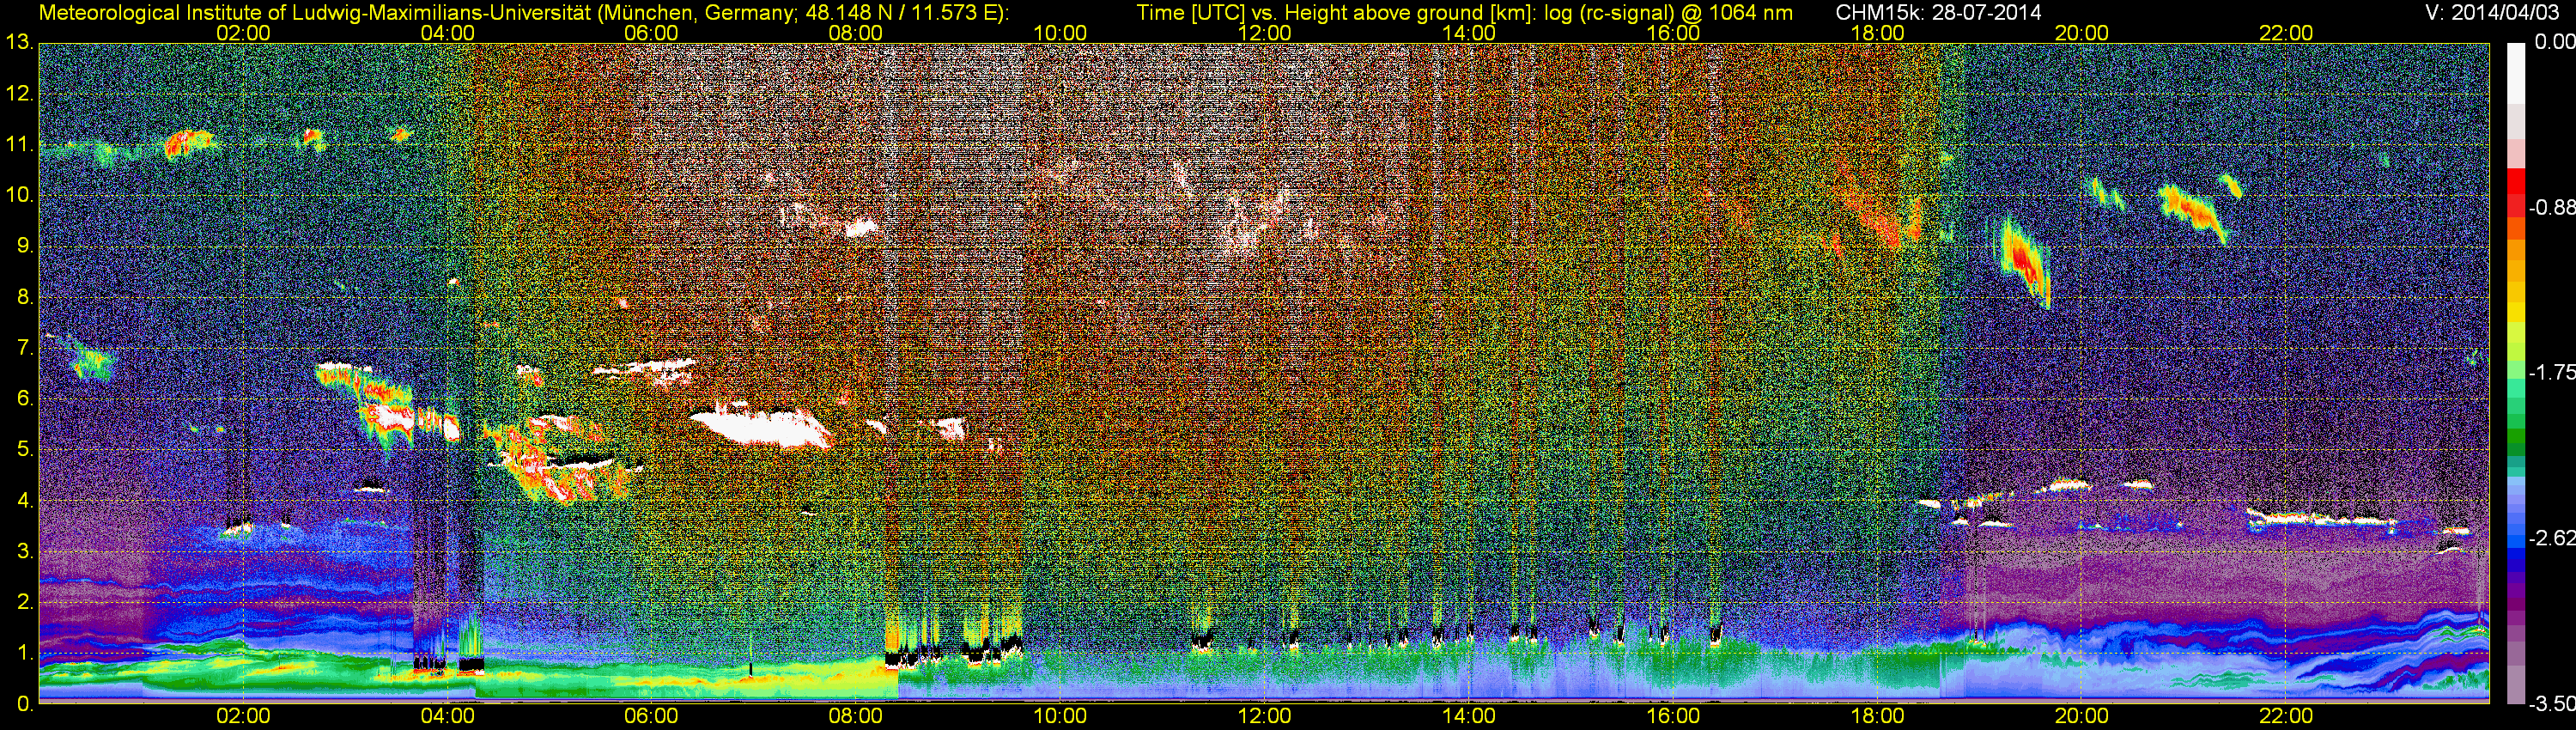Click the 22:00 label on the top time axis
This screenshot has width=2576, height=730.
click(2286, 33)
